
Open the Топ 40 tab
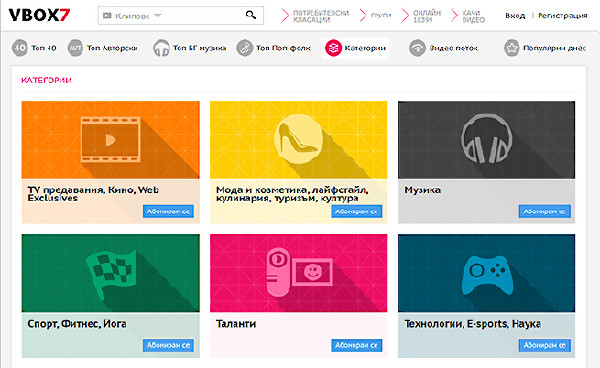[44, 48]
